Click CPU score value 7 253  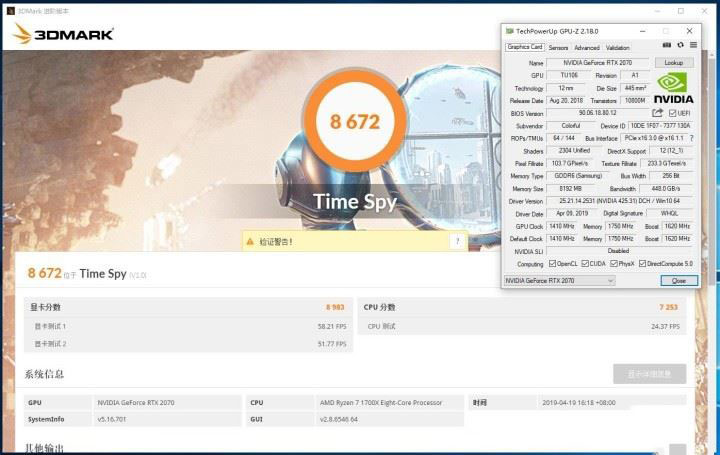point(668,307)
